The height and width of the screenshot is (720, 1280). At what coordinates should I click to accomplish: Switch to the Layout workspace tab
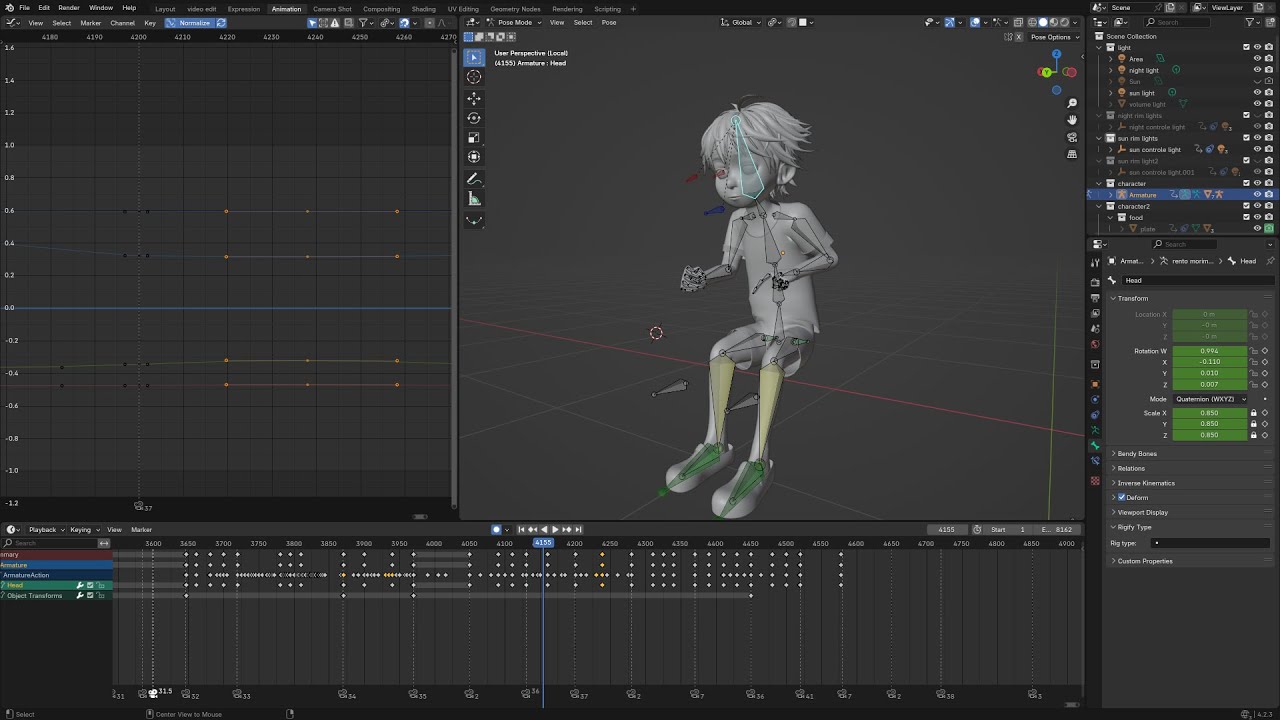tap(165, 9)
